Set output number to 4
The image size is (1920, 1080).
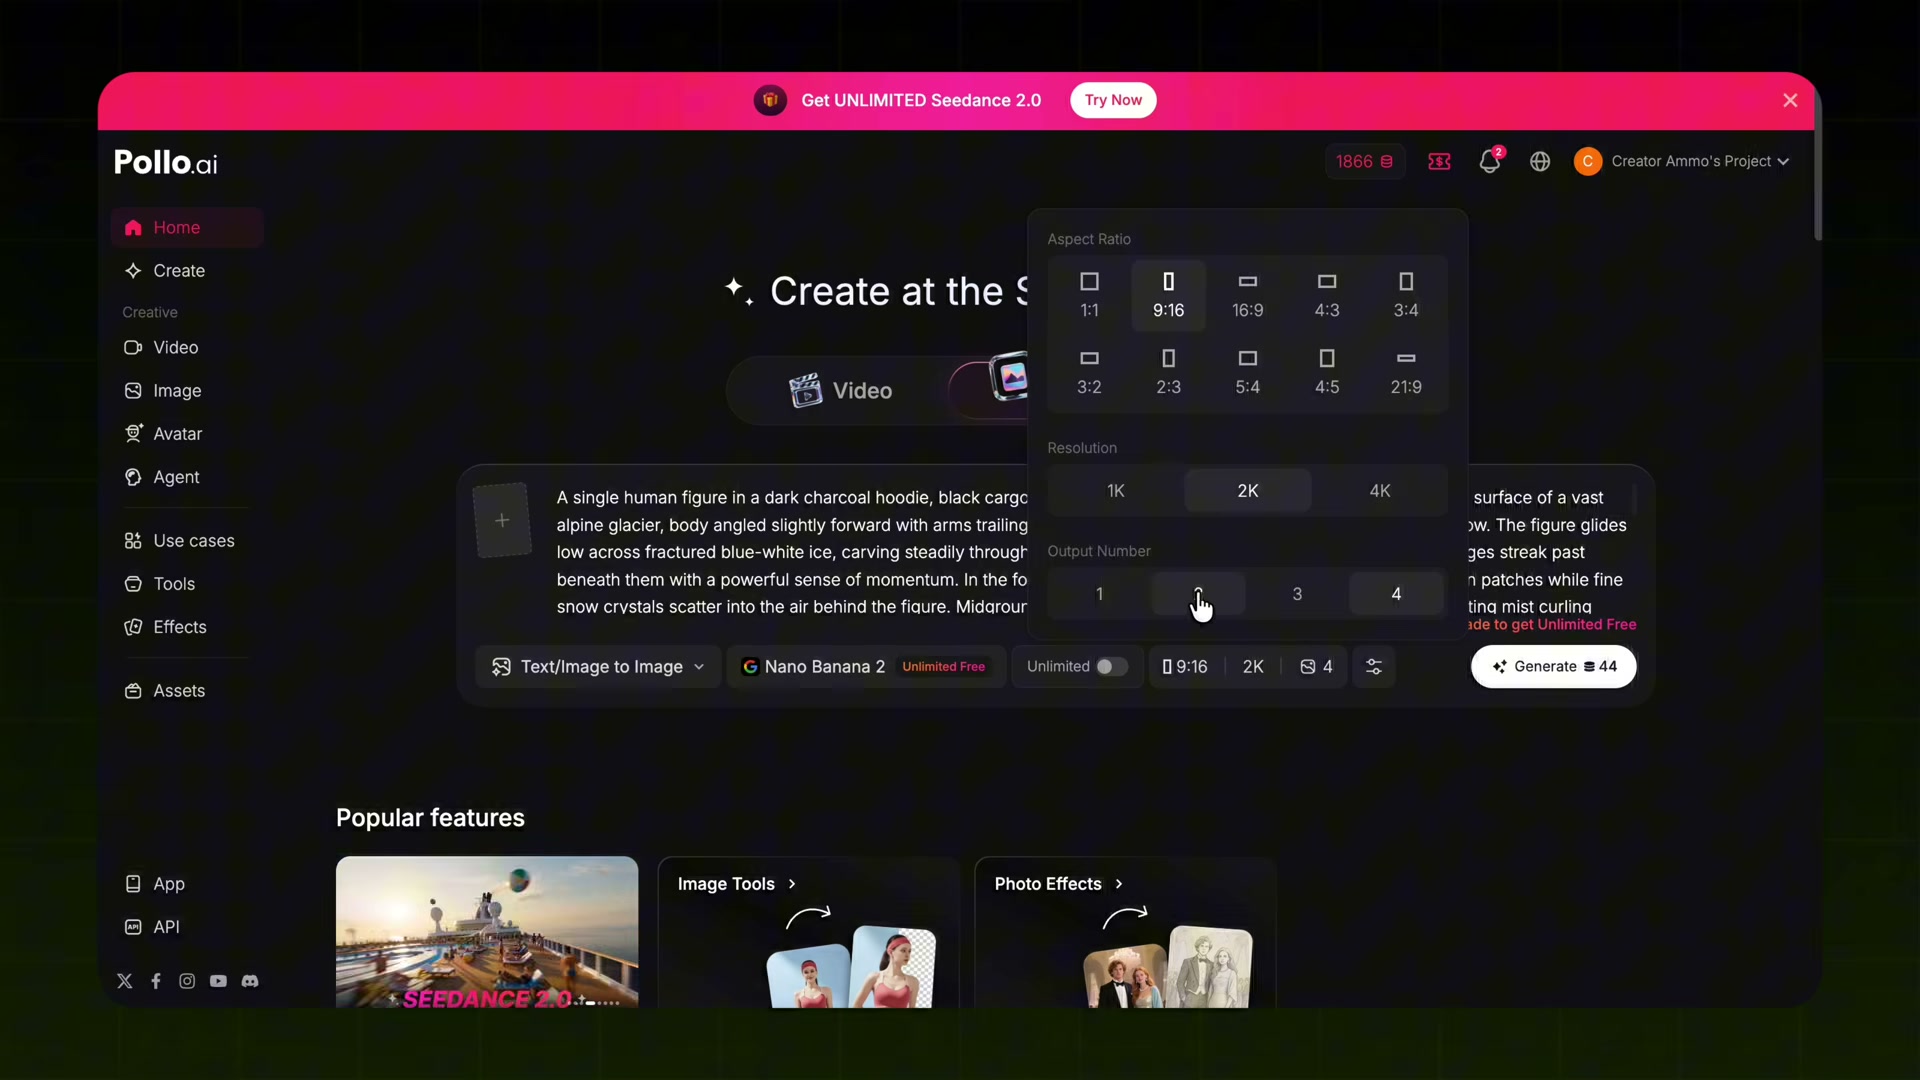click(x=1396, y=594)
